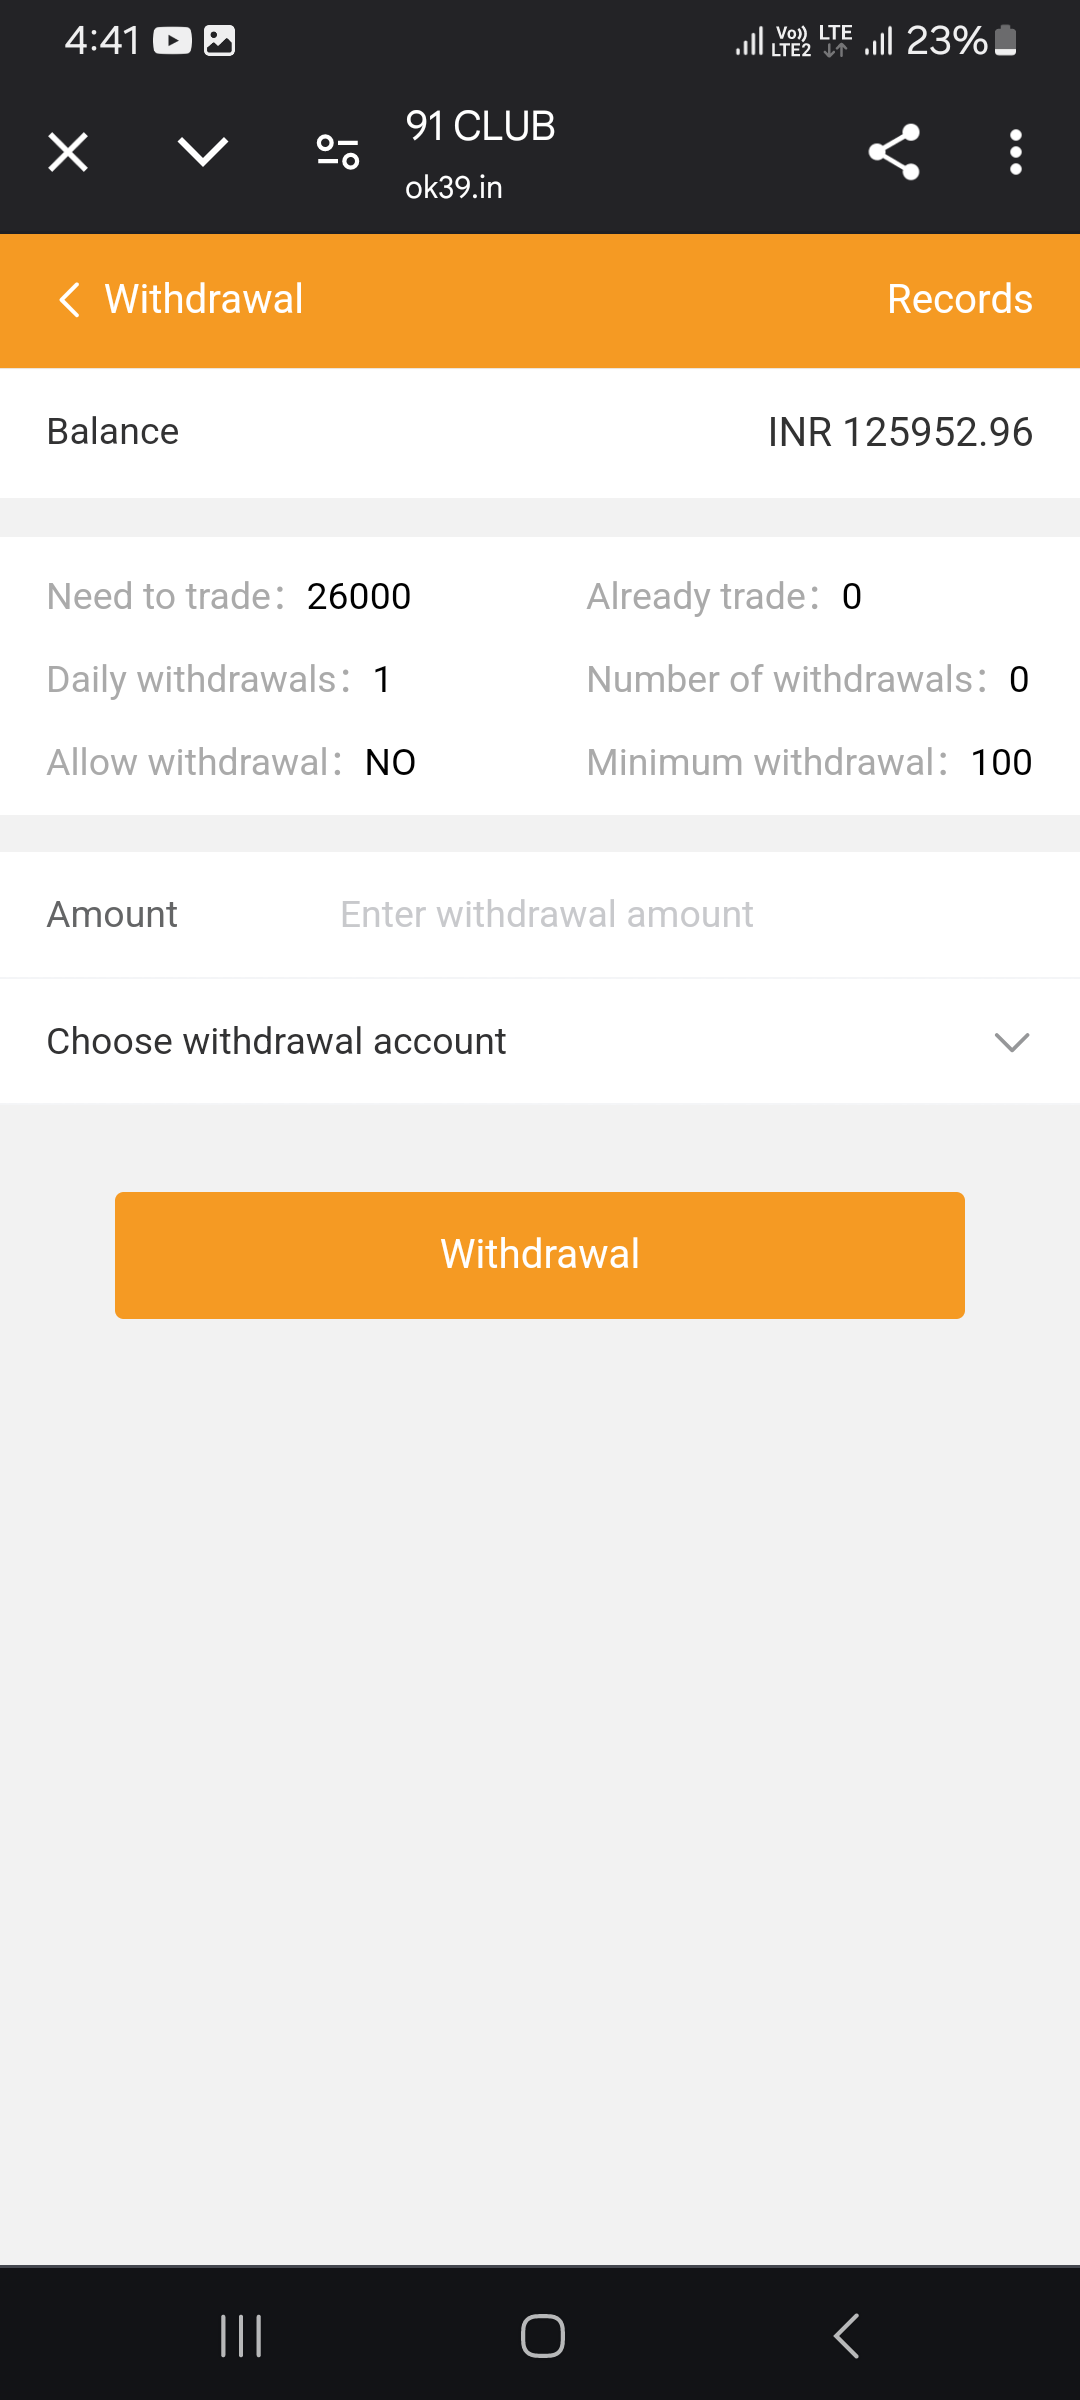Viewport: 1080px width, 2400px height.
Task: Tap the Android back navigation button
Action: (846, 2336)
